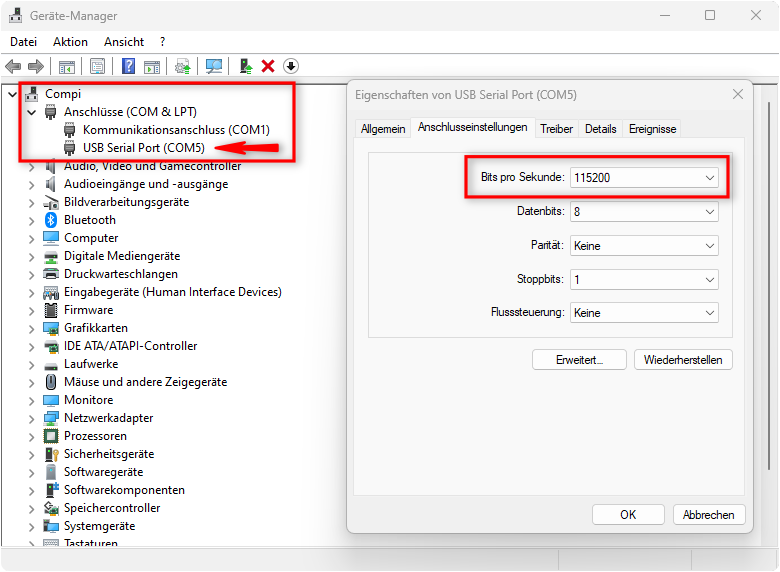Open the Aktion menu
Image resolution: width=780 pixels, height=572 pixels.
click(70, 42)
